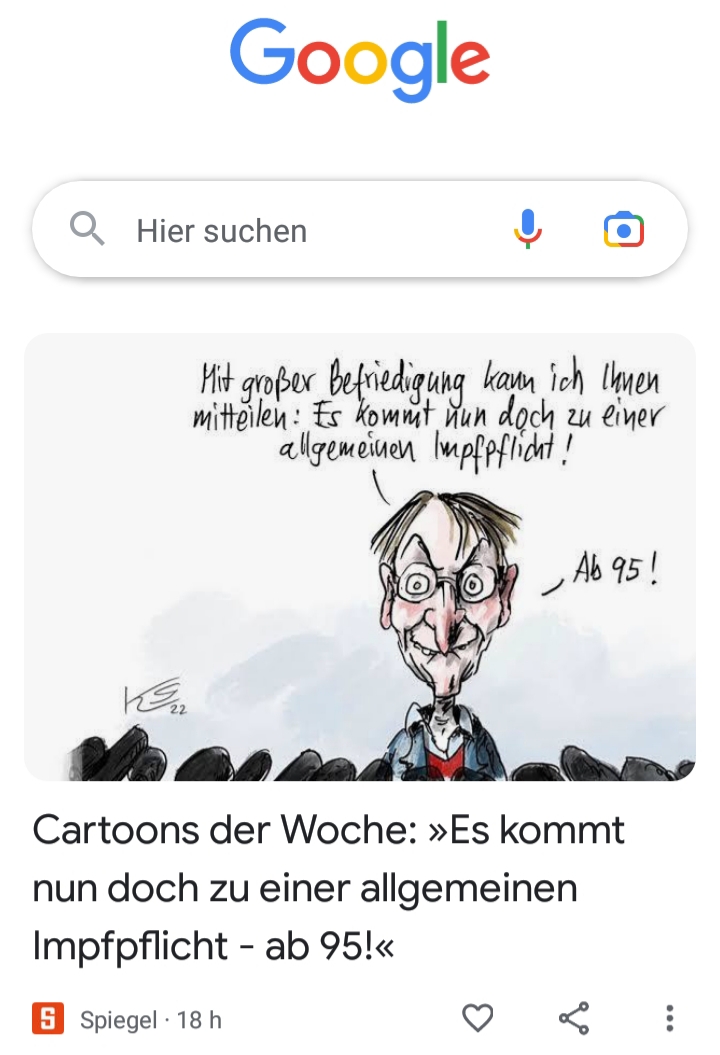This screenshot has width=720, height=1055.
Task: Start voice search with microphone icon
Action: (x=528, y=229)
